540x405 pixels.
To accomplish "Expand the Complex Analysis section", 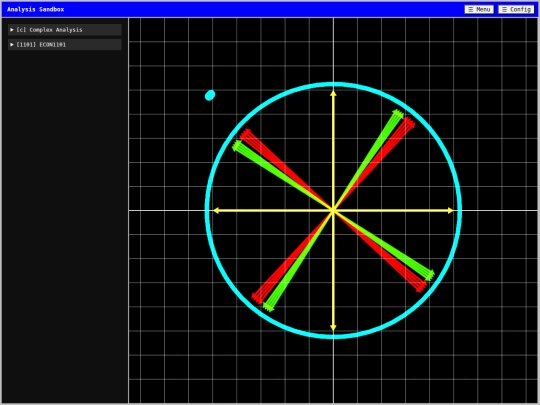I will [65, 30].
